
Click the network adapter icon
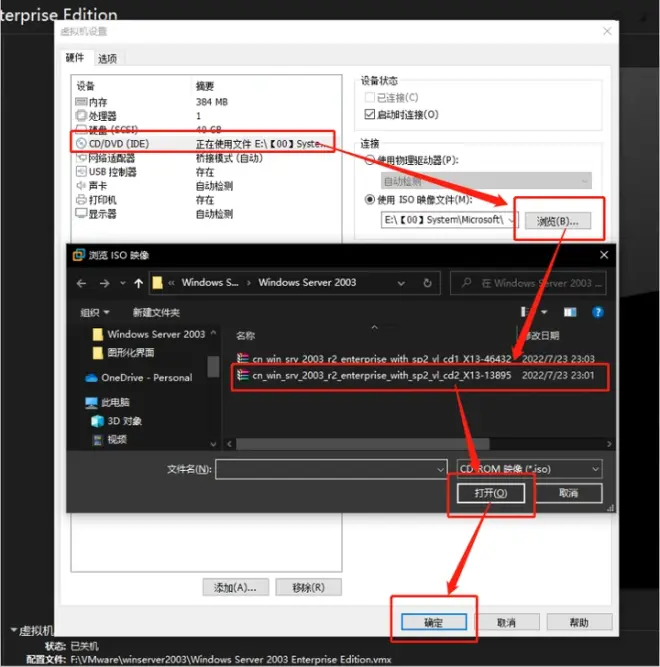click(x=81, y=158)
